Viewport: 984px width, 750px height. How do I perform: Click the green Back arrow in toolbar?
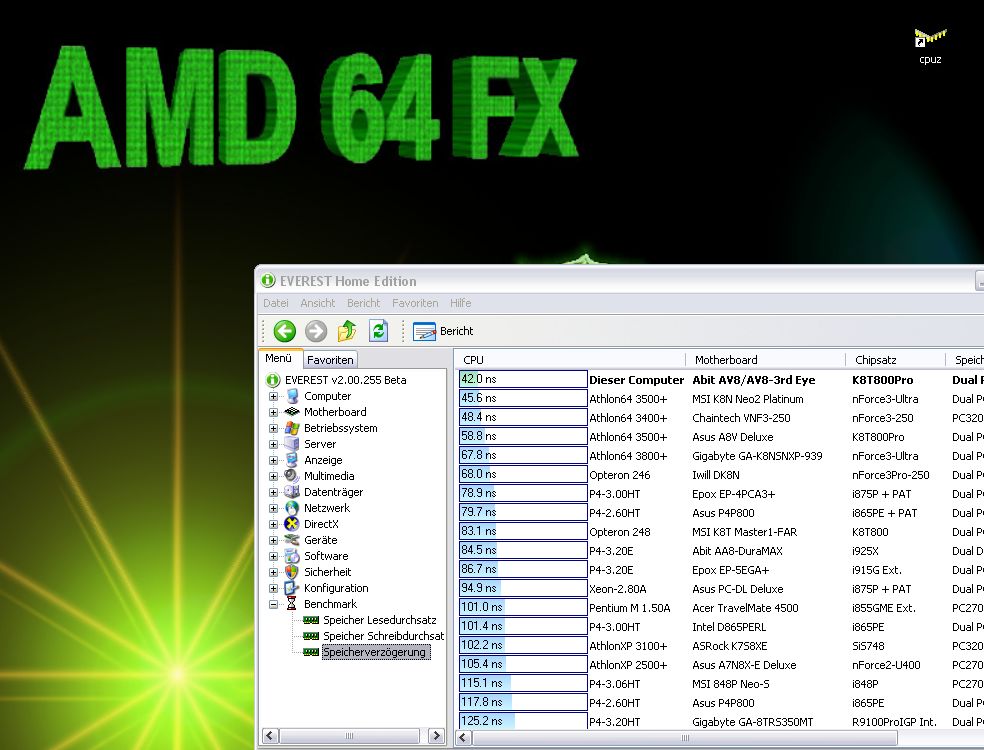click(285, 331)
